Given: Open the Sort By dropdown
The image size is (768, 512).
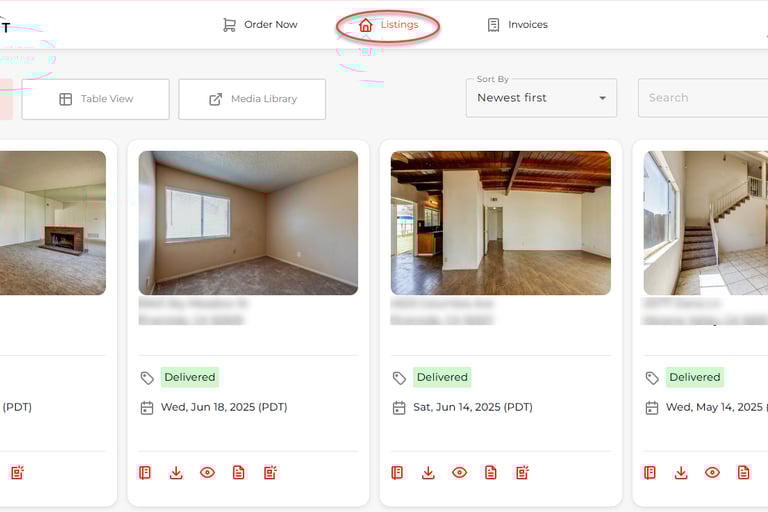Looking at the screenshot, I should coord(541,98).
